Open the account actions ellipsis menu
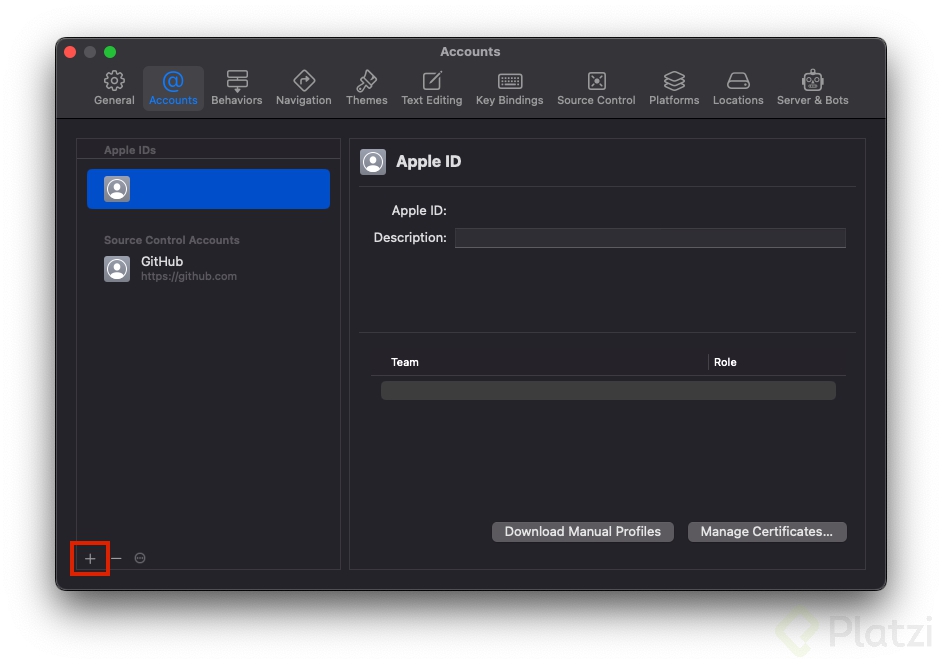Image resolution: width=942 pixels, height=664 pixels. (x=140, y=558)
